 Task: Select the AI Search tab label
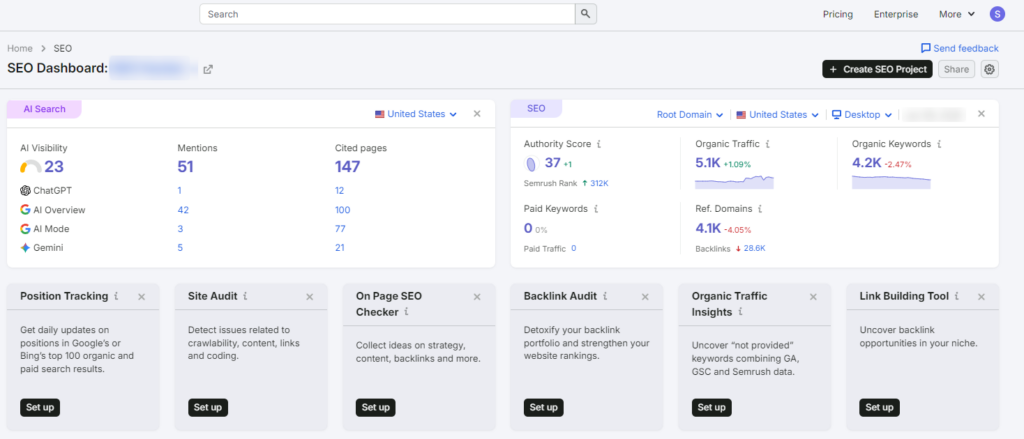44,109
